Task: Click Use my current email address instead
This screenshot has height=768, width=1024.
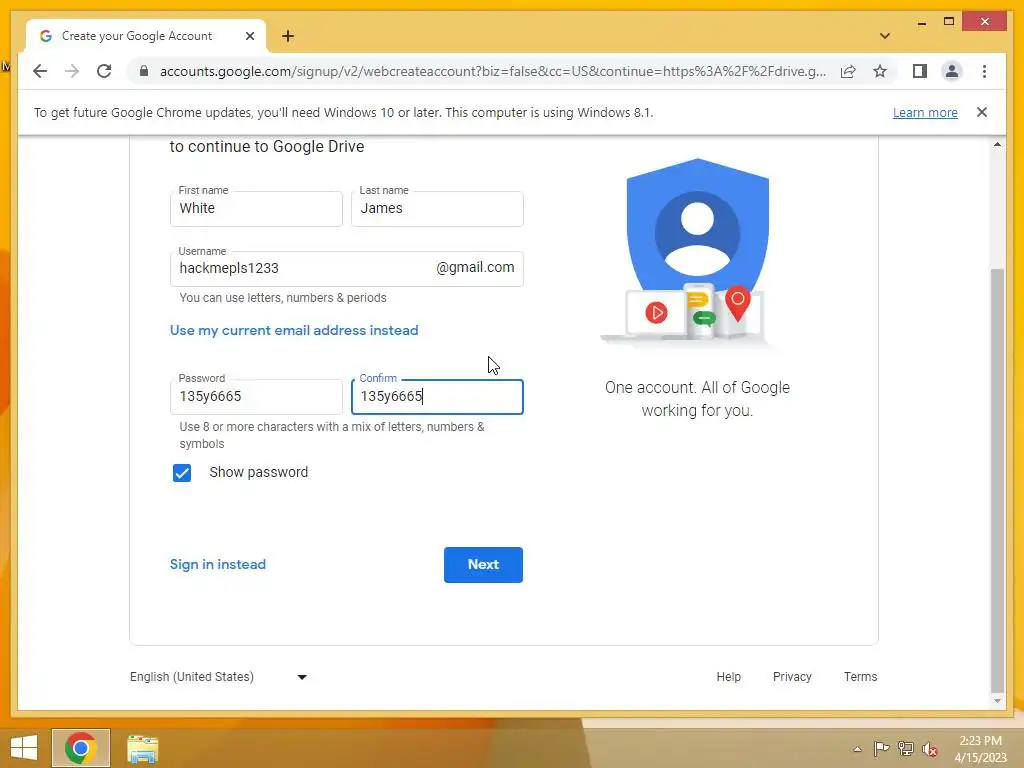Action: tap(294, 330)
